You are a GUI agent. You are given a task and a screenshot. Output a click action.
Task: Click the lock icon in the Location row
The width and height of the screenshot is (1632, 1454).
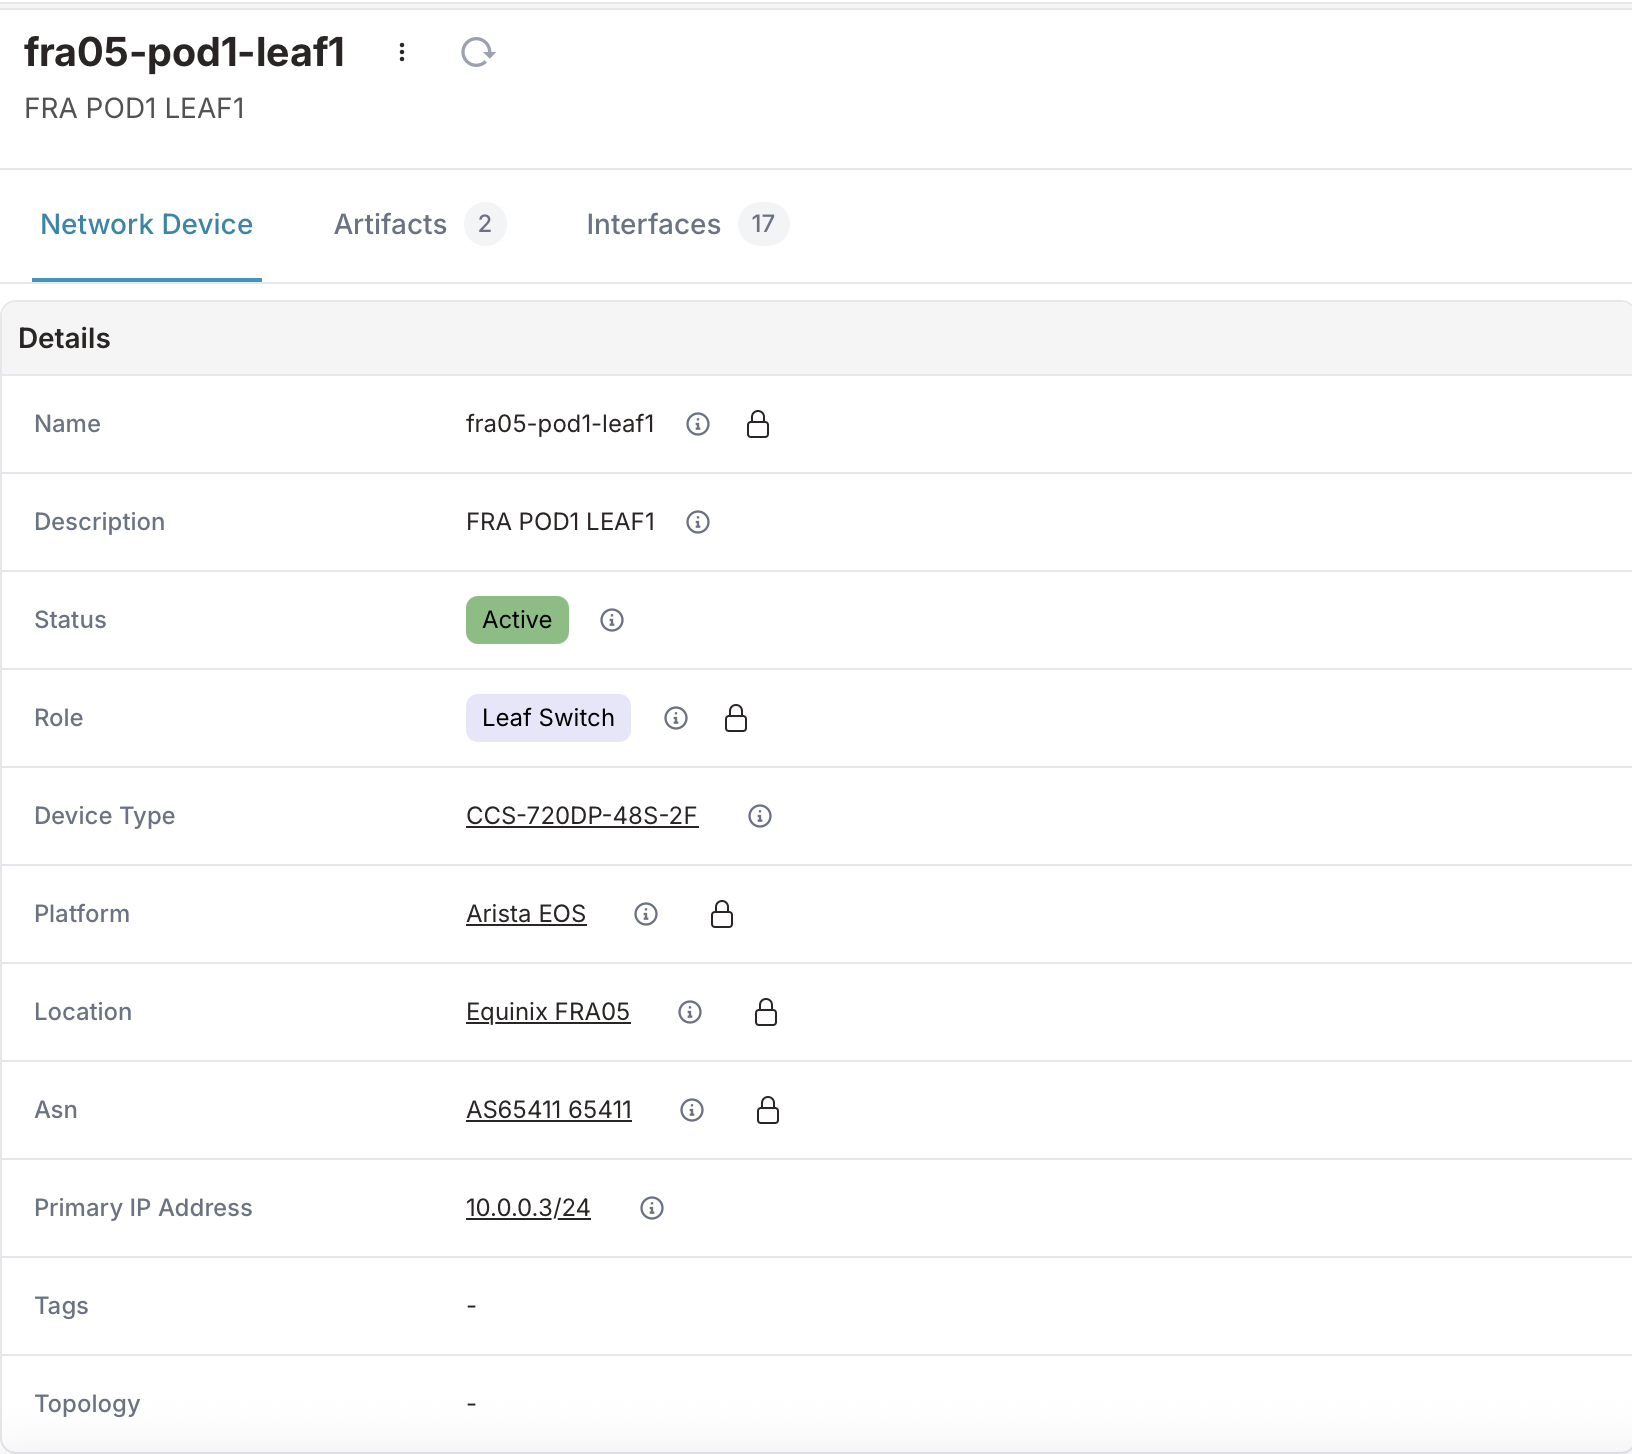point(766,1012)
